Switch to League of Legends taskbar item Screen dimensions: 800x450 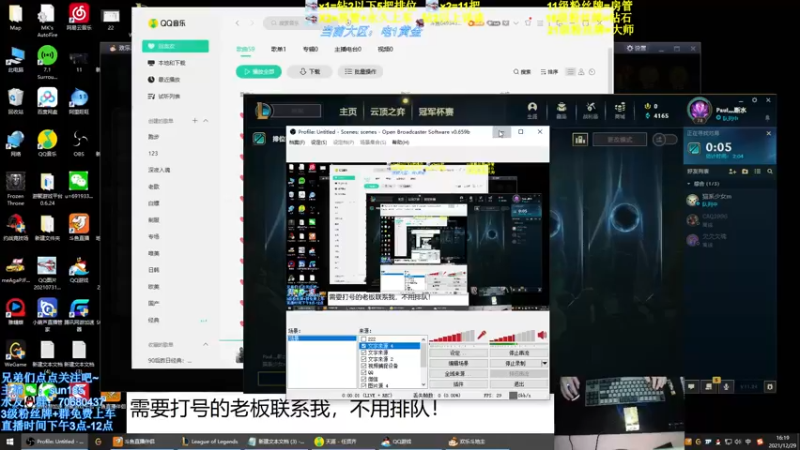pos(210,442)
